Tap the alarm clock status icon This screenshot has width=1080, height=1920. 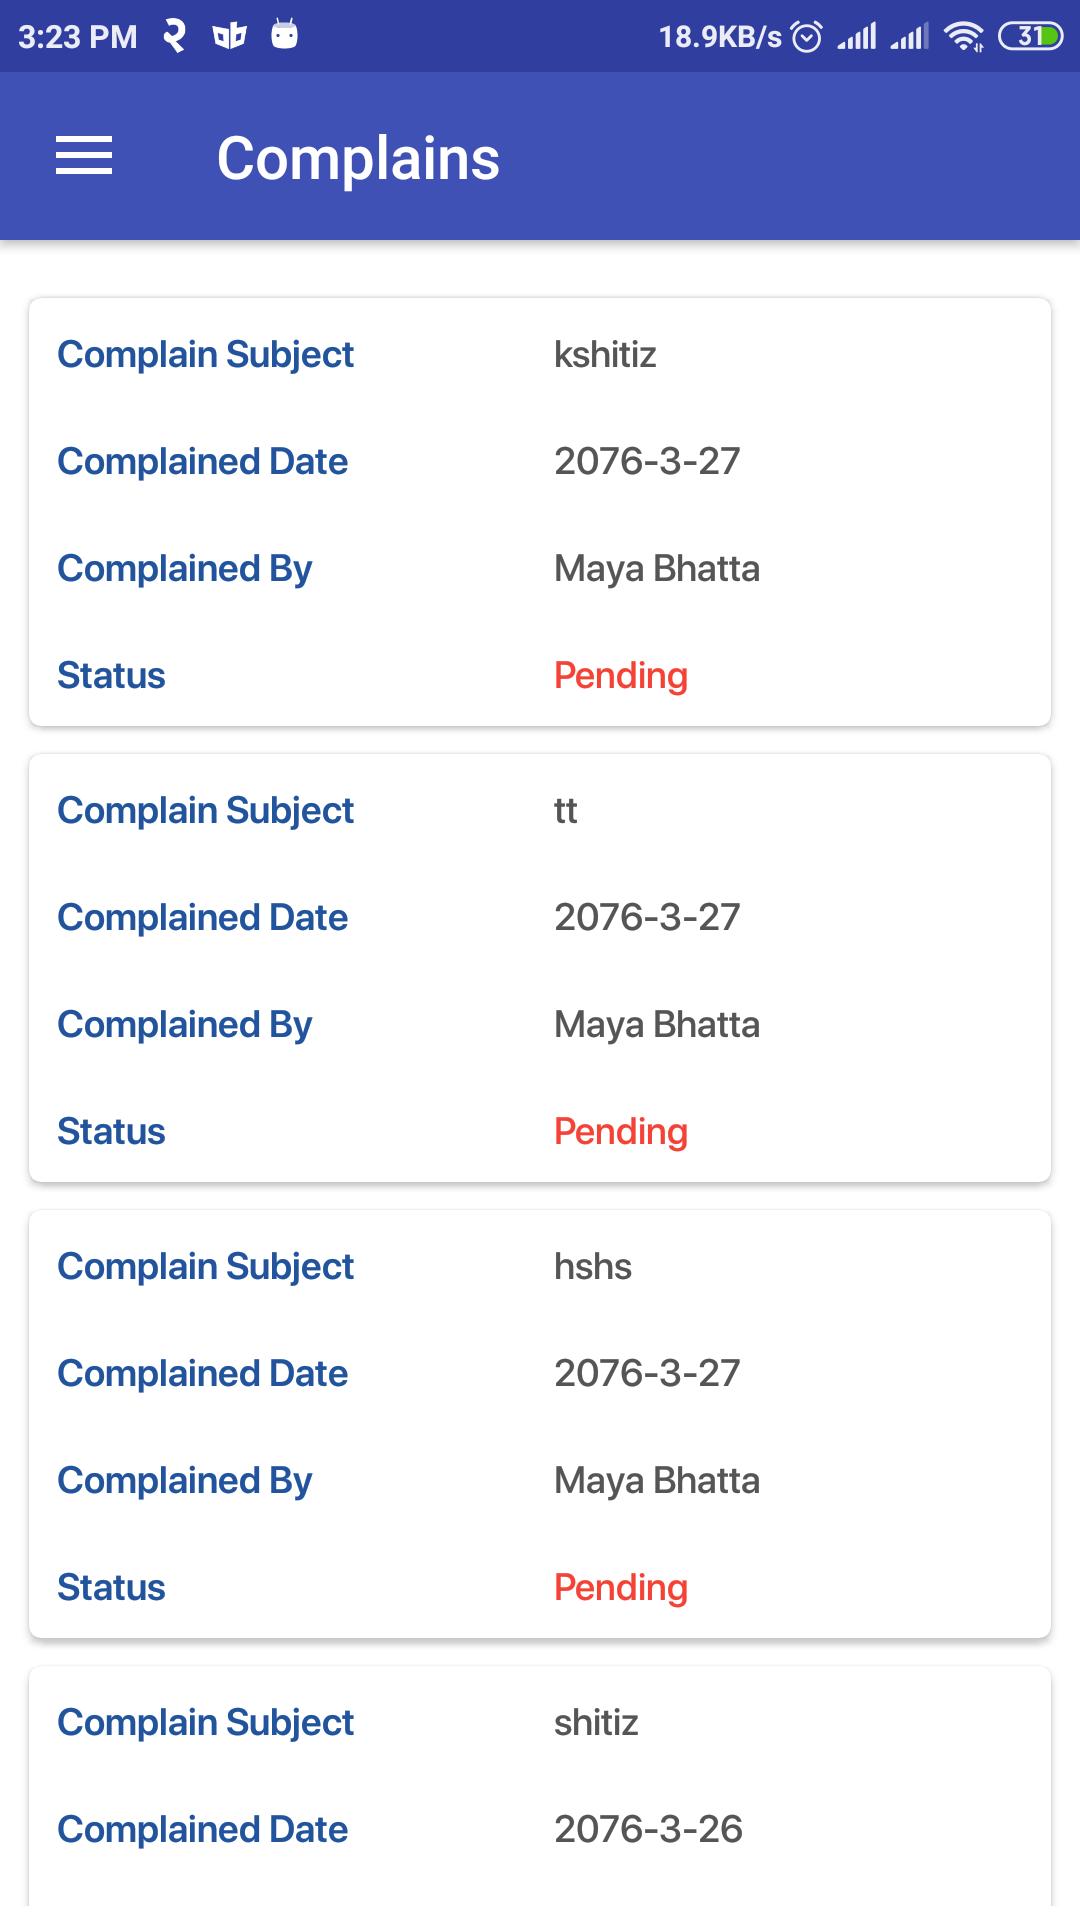click(806, 37)
